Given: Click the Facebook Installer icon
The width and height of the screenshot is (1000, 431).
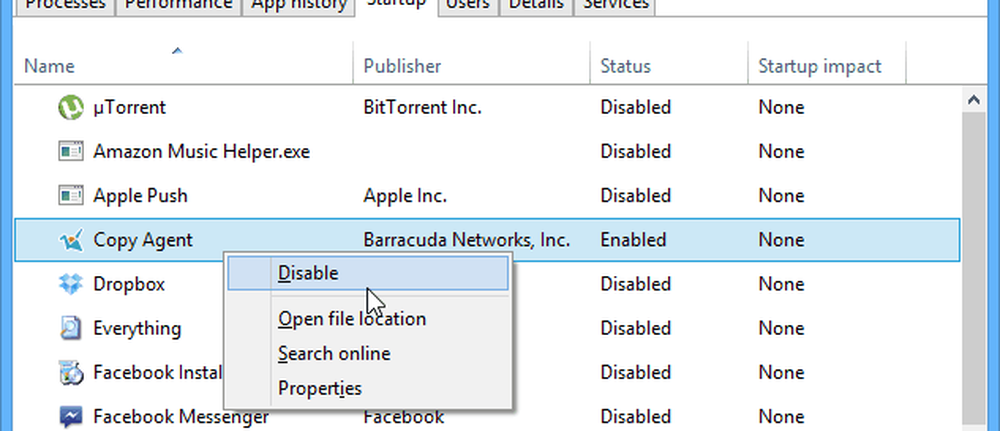Looking at the screenshot, I should click(x=71, y=372).
